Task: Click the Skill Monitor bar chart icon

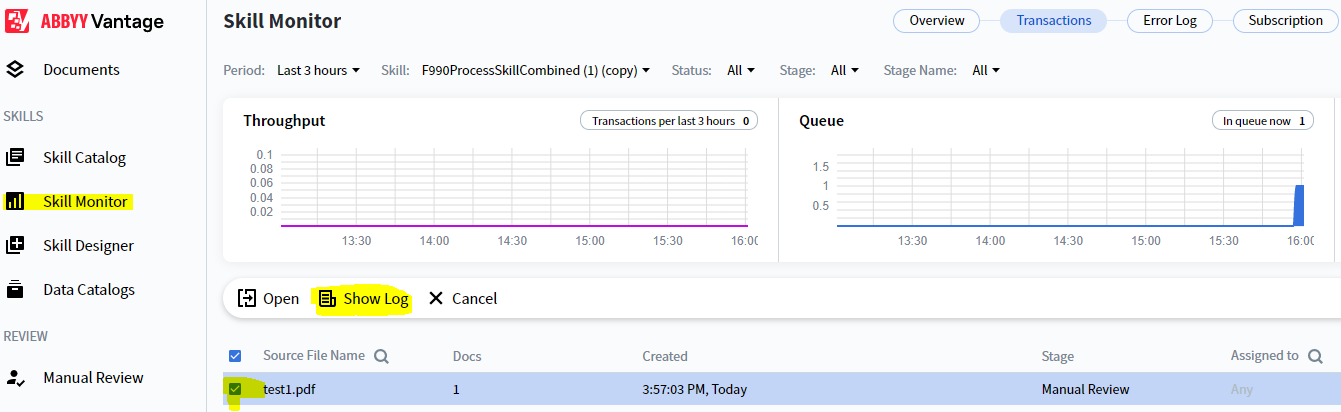Action: pos(15,202)
